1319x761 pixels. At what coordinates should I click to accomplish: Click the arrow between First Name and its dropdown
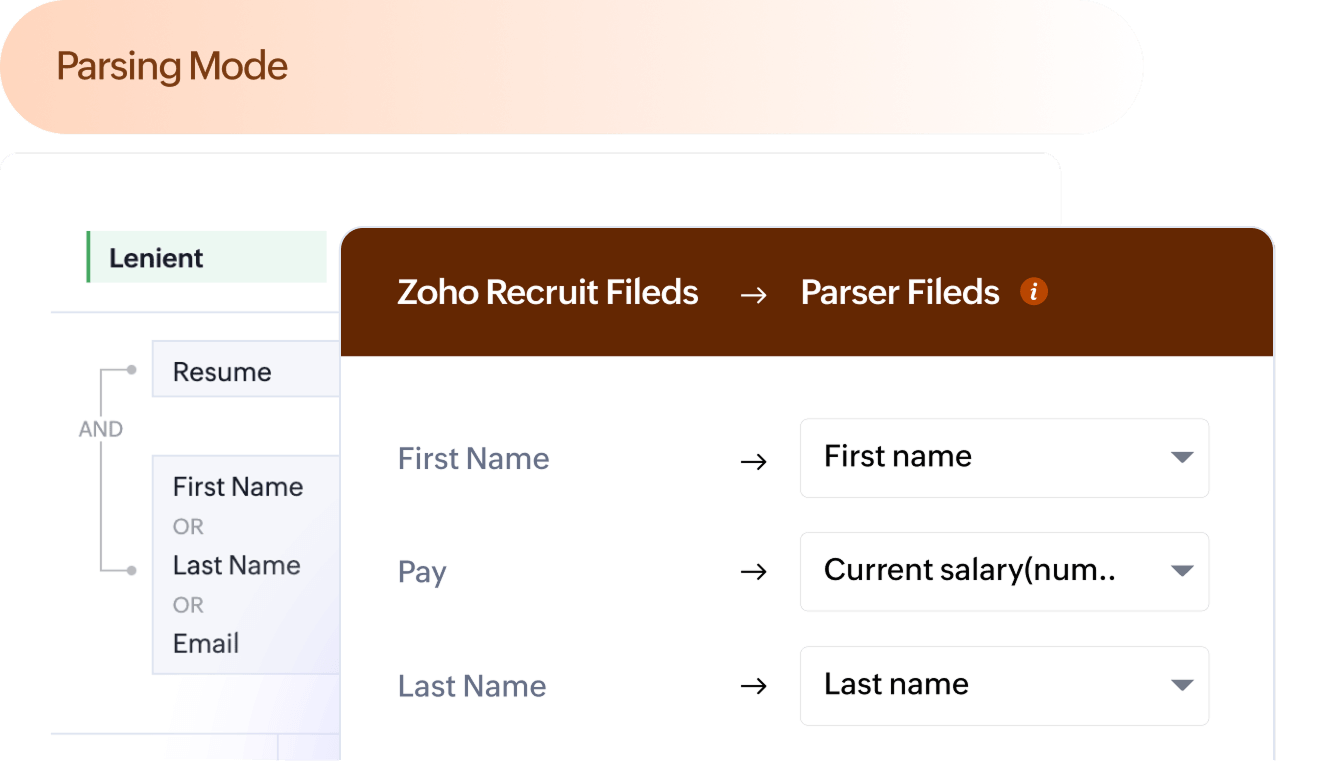[x=755, y=460]
